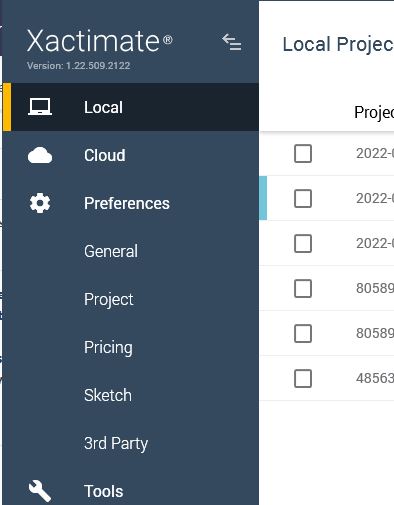The height and width of the screenshot is (505, 394).
Task: Open the Tools menu label
Action: tap(104, 491)
